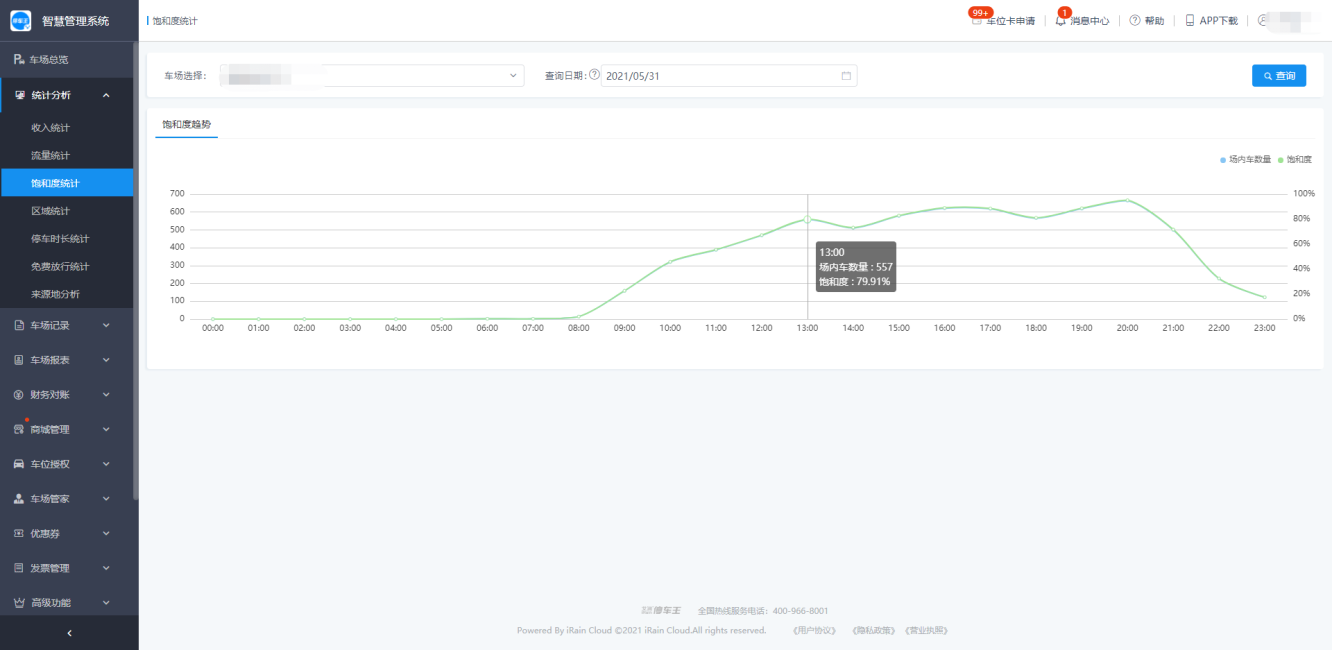1332x650 pixels.
Task: Collapse sidebar with bottom arrow icon
Action: point(69,633)
